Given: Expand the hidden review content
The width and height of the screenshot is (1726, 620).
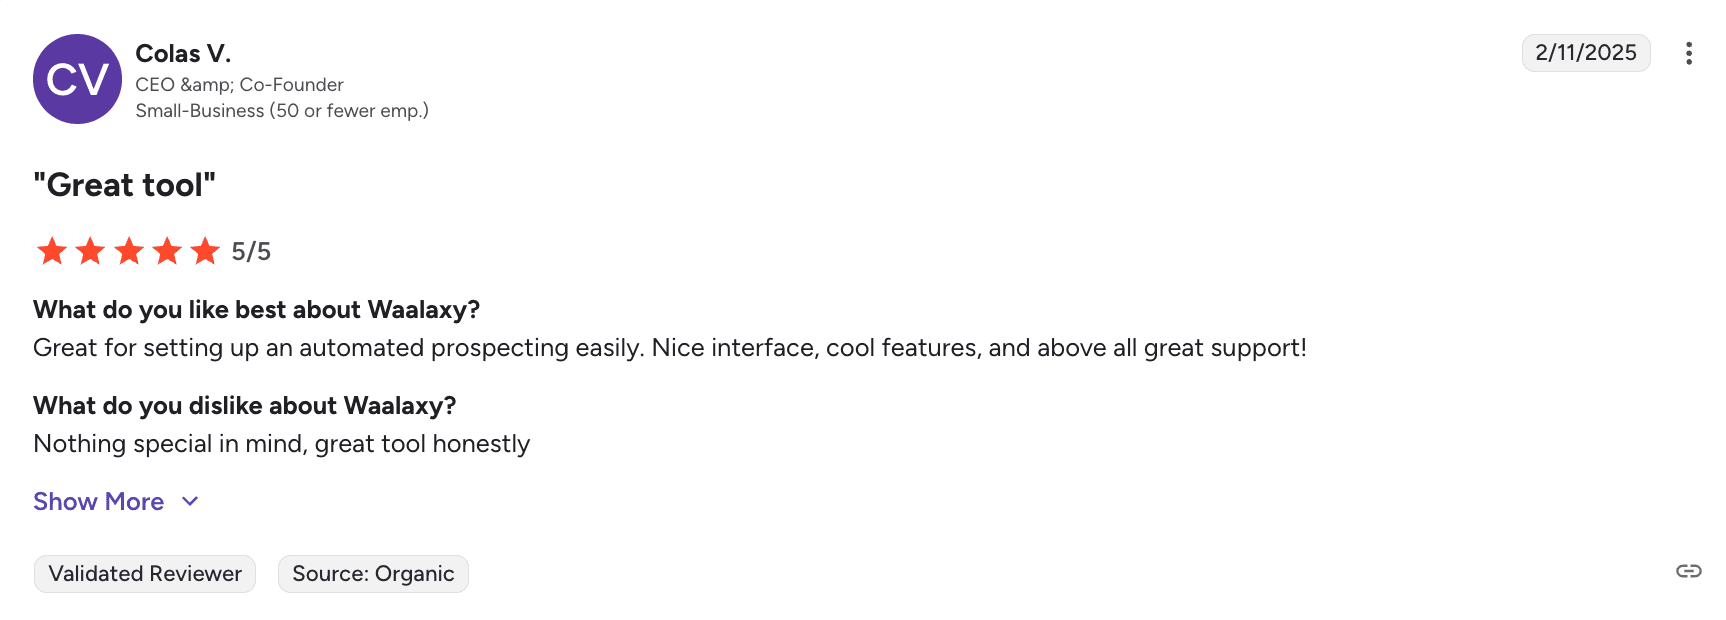Looking at the screenshot, I should click(x=98, y=501).
